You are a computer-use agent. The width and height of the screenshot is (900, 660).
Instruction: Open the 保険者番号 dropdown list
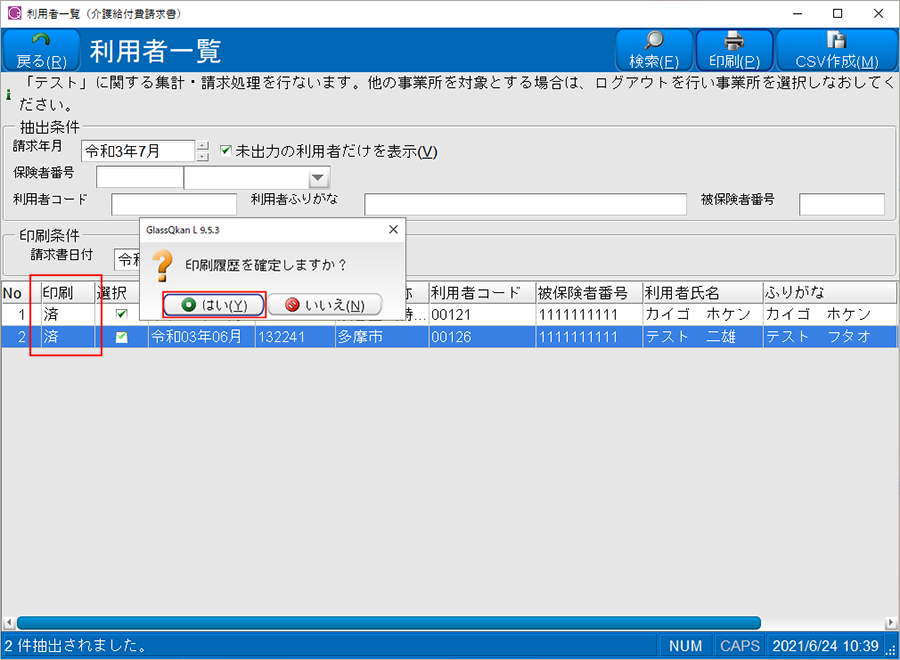(x=318, y=178)
